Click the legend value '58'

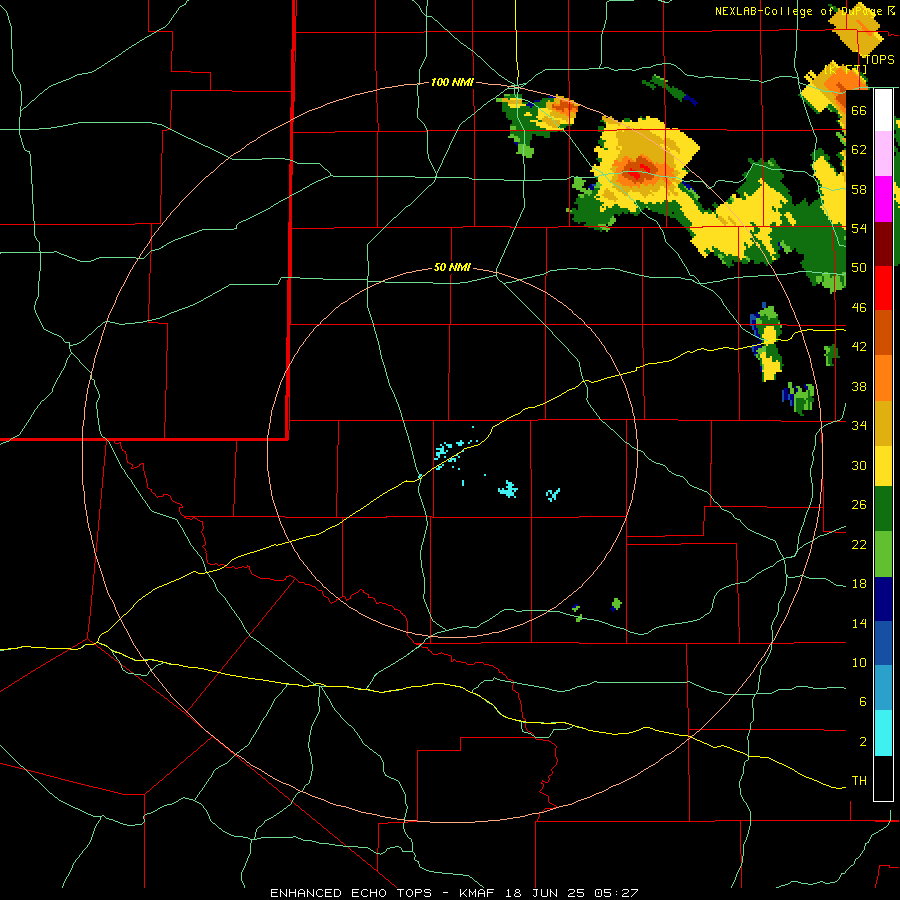click(859, 189)
